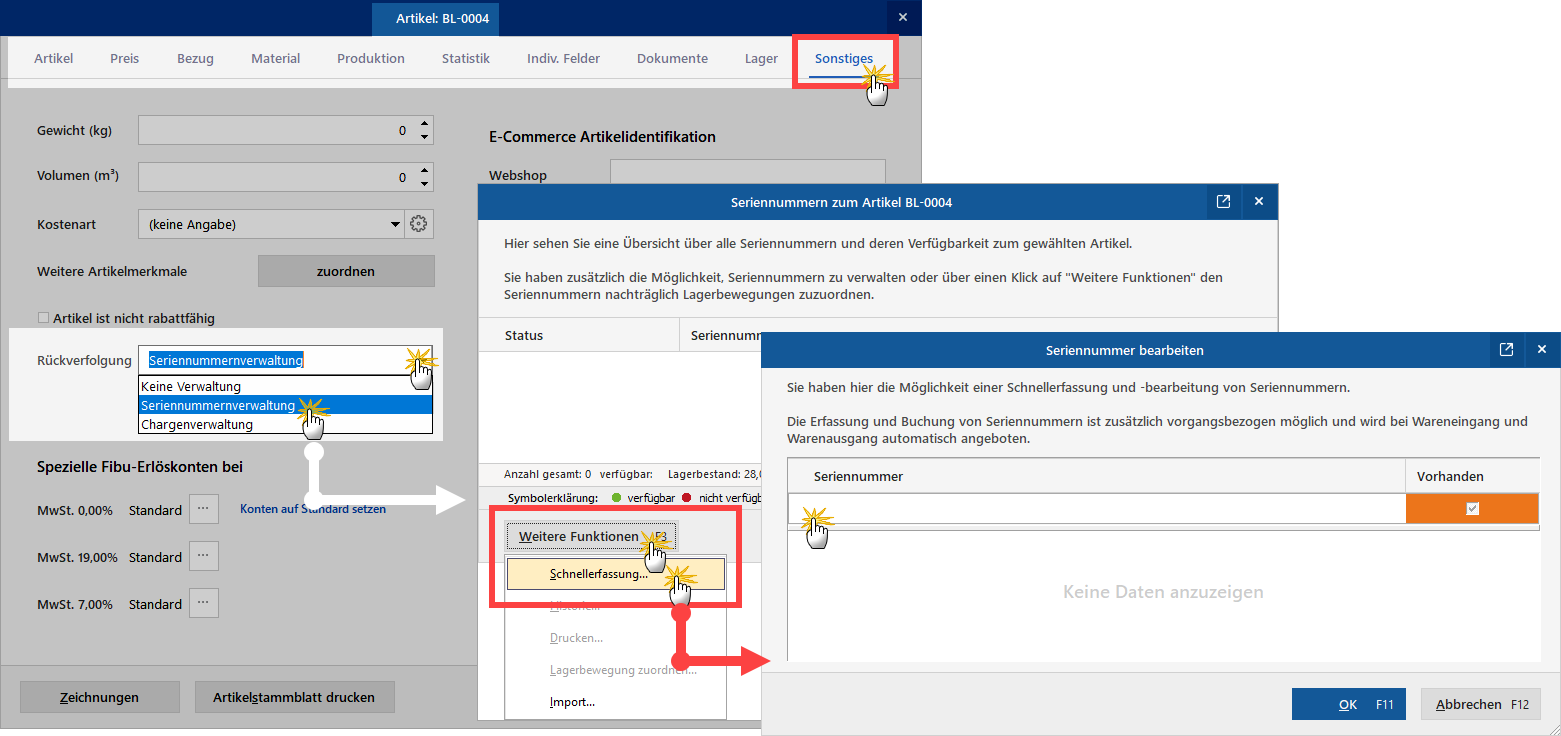Choose 'Keine Verwaltung' in Rückverfolgung list
Image resolution: width=1561 pixels, height=736 pixels.
[x=191, y=386]
